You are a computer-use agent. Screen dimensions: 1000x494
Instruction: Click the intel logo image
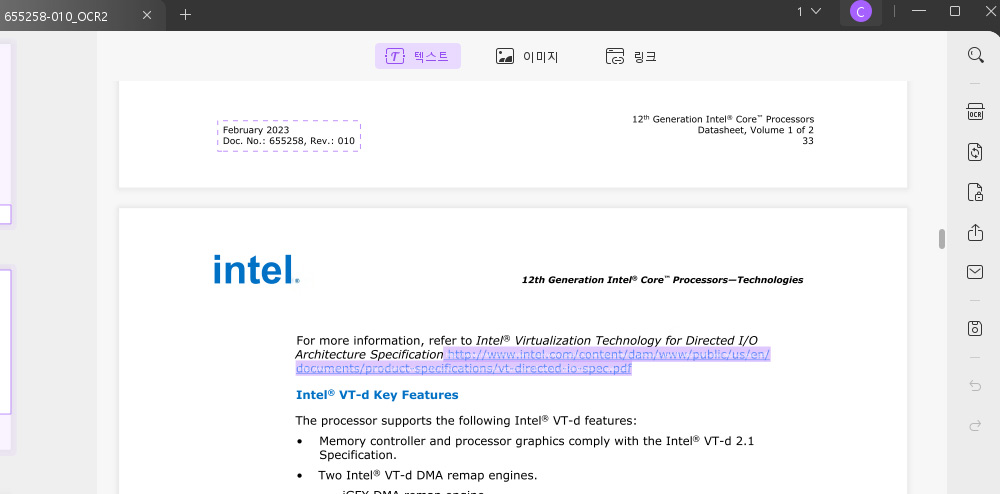click(x=256, y=270)
